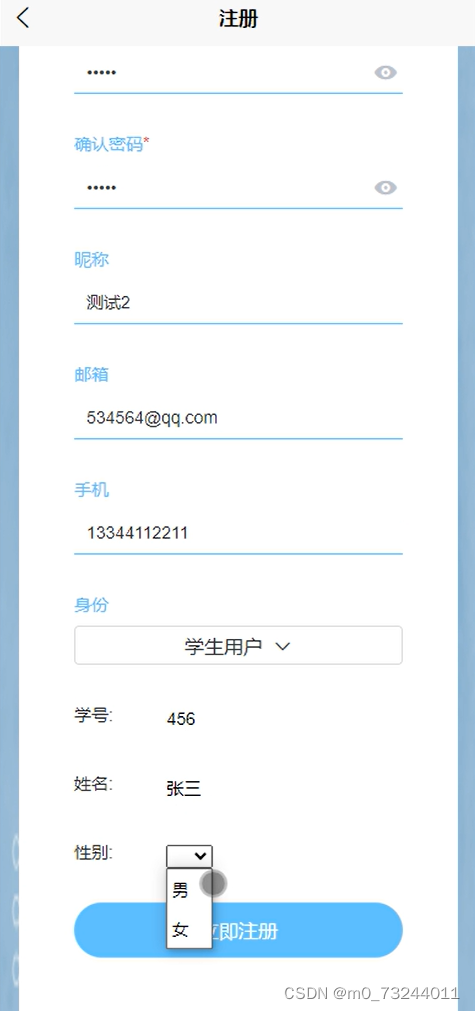This screenshot has width=475, height=1011.
Task: Select the 确认密码 password input
Action: (x=222, y=188)
